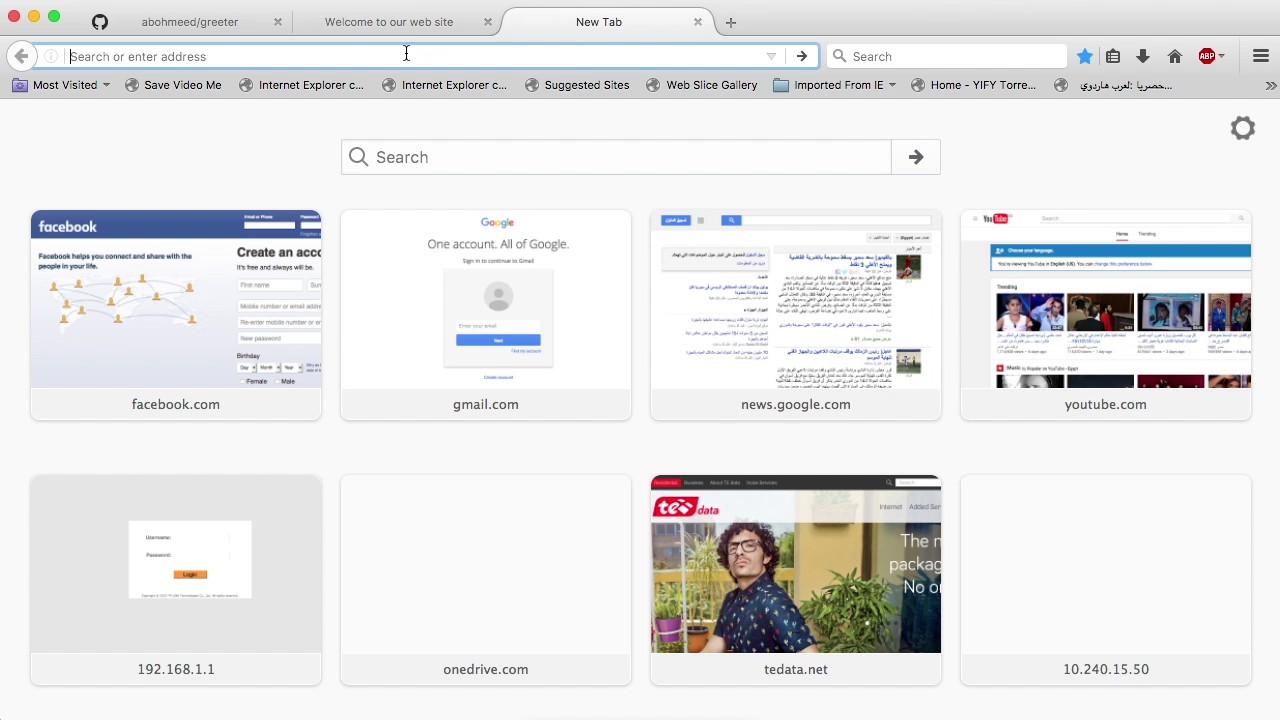
Task: Bookmark this page with star icon
Action: coord(1085,56)
